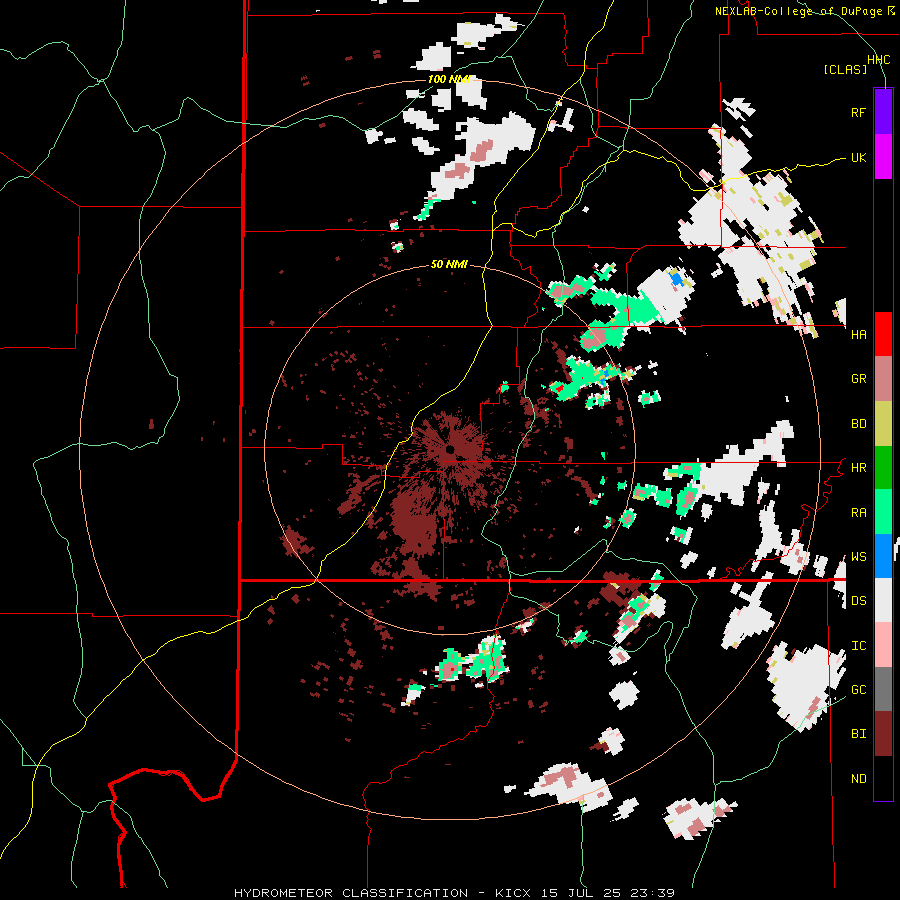Click the DS legend label

point(858,601)
